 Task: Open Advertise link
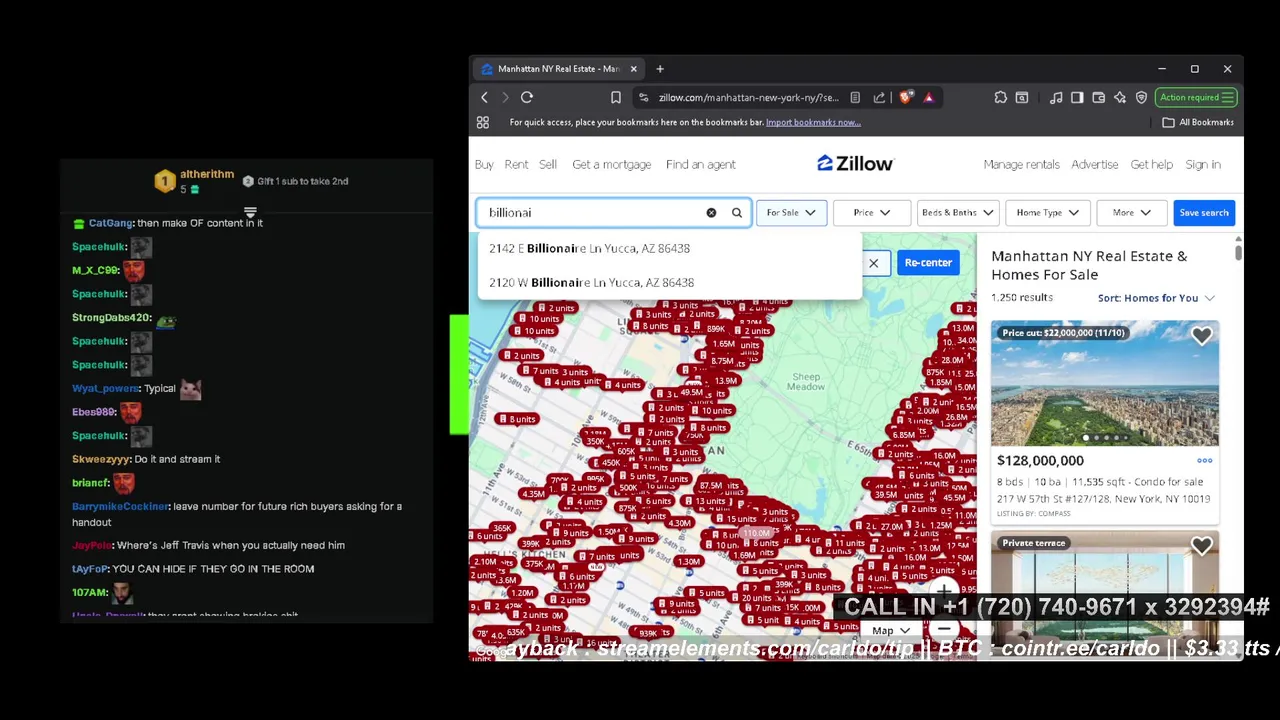click(x=1095, y=165)
